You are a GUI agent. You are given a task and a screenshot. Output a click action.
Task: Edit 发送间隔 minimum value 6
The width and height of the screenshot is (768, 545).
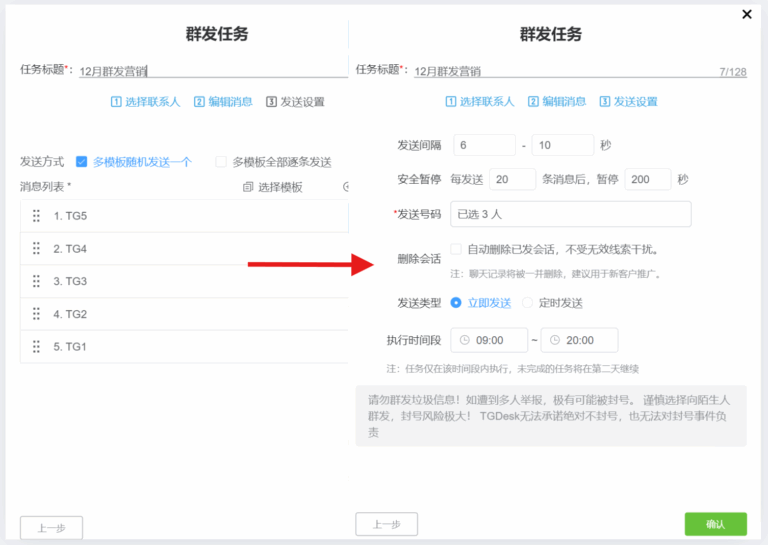[x=484, y=145]
